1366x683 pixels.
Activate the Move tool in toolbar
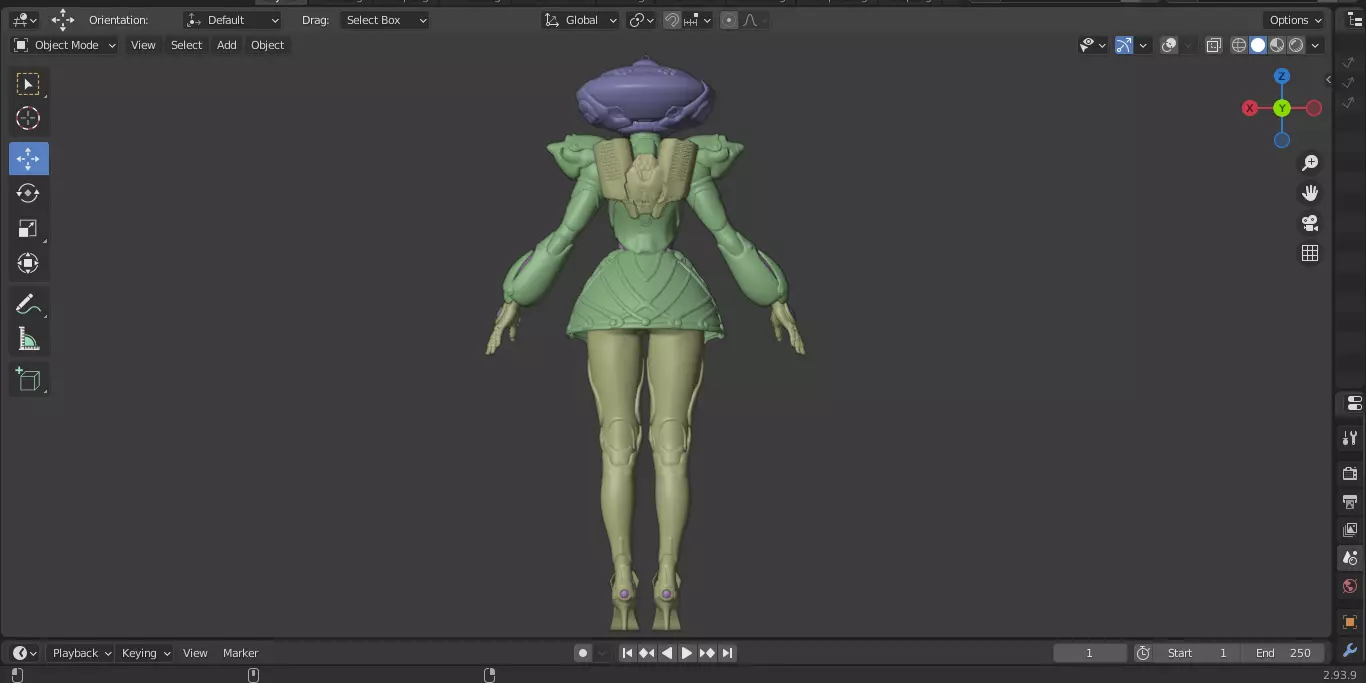coord(28,159)
